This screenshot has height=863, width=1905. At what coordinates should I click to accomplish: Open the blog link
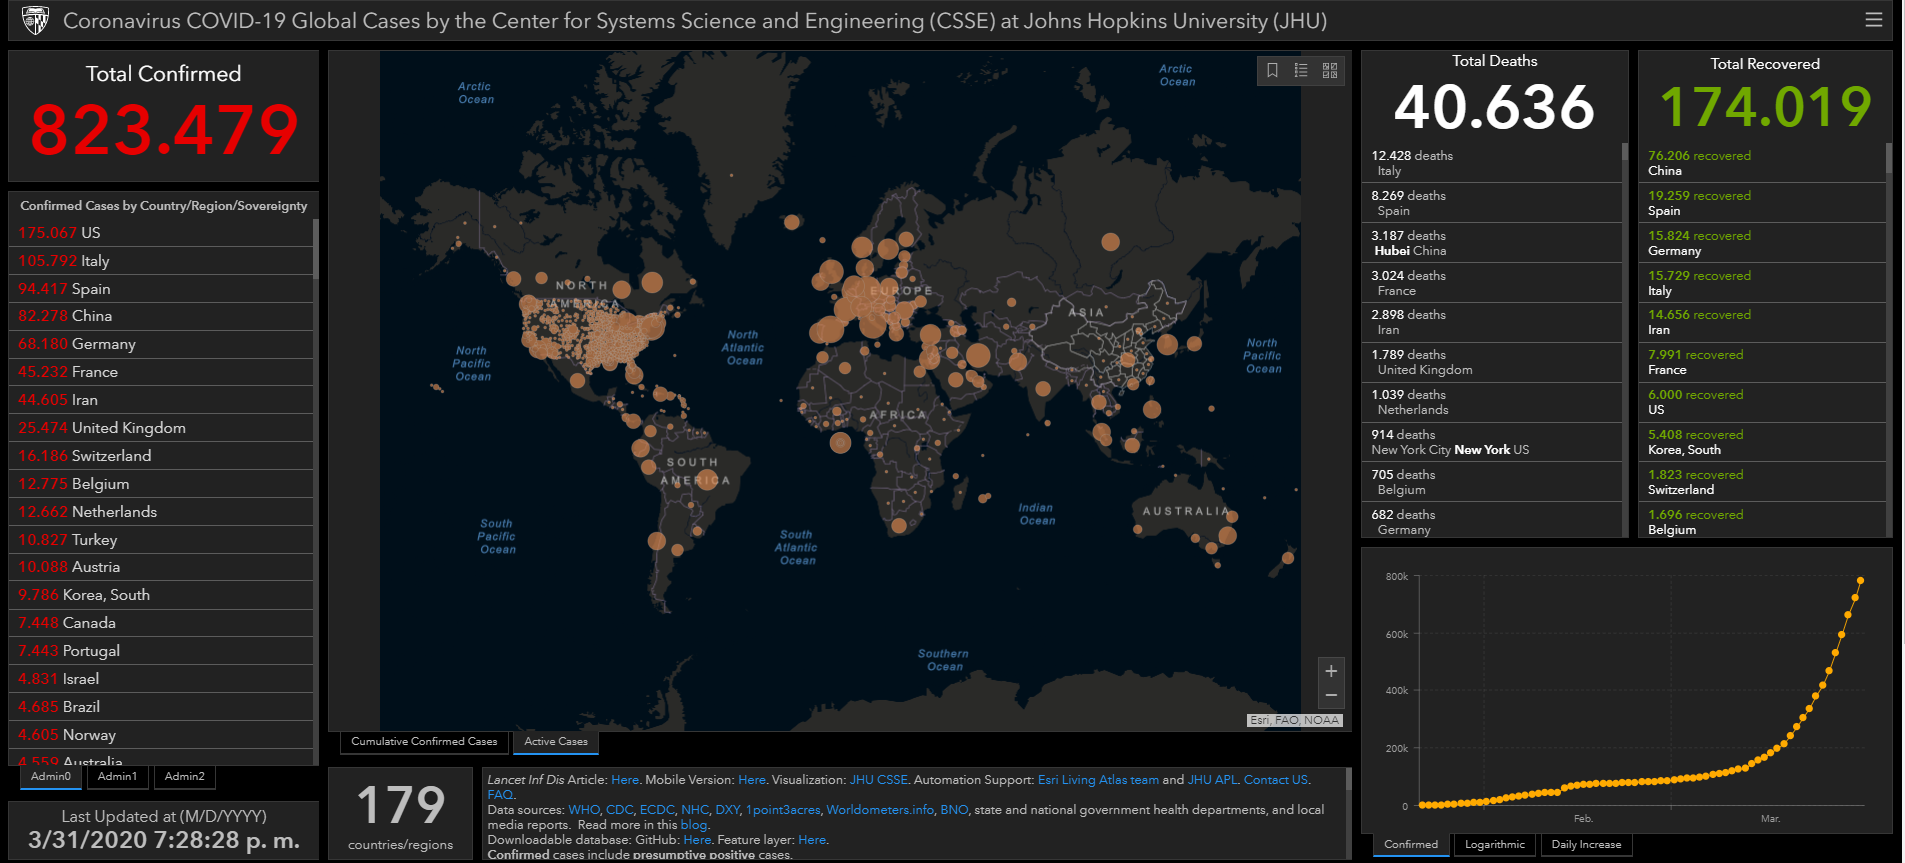coord(694,825)
